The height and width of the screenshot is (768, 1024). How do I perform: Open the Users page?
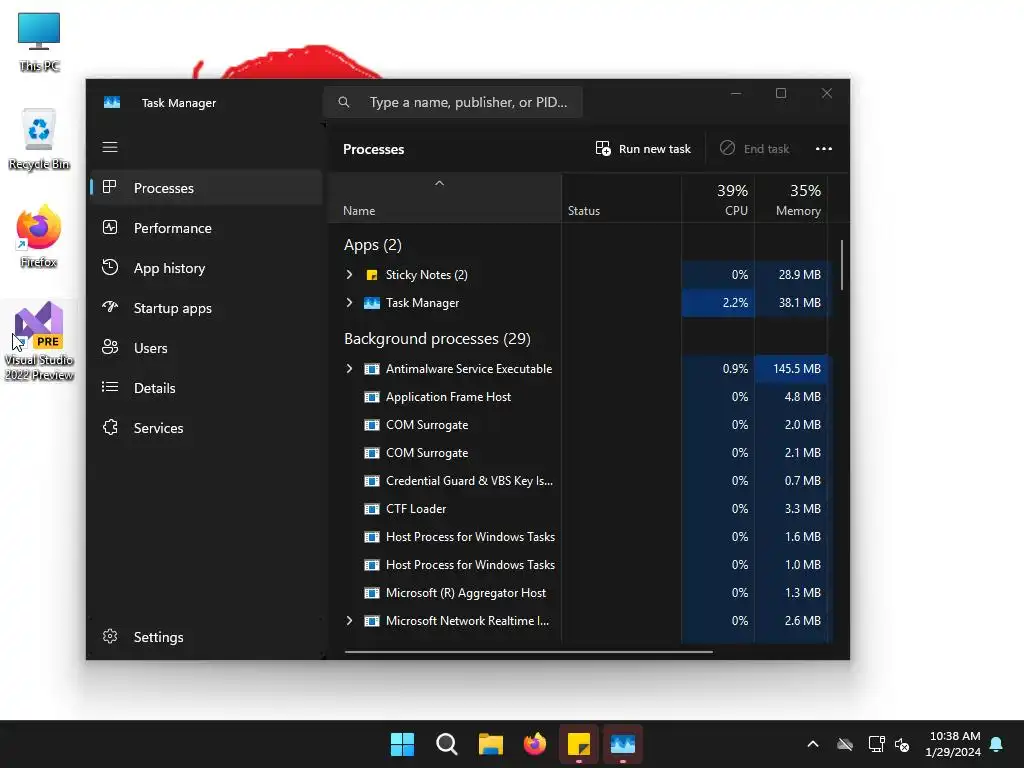coord(206,348)
